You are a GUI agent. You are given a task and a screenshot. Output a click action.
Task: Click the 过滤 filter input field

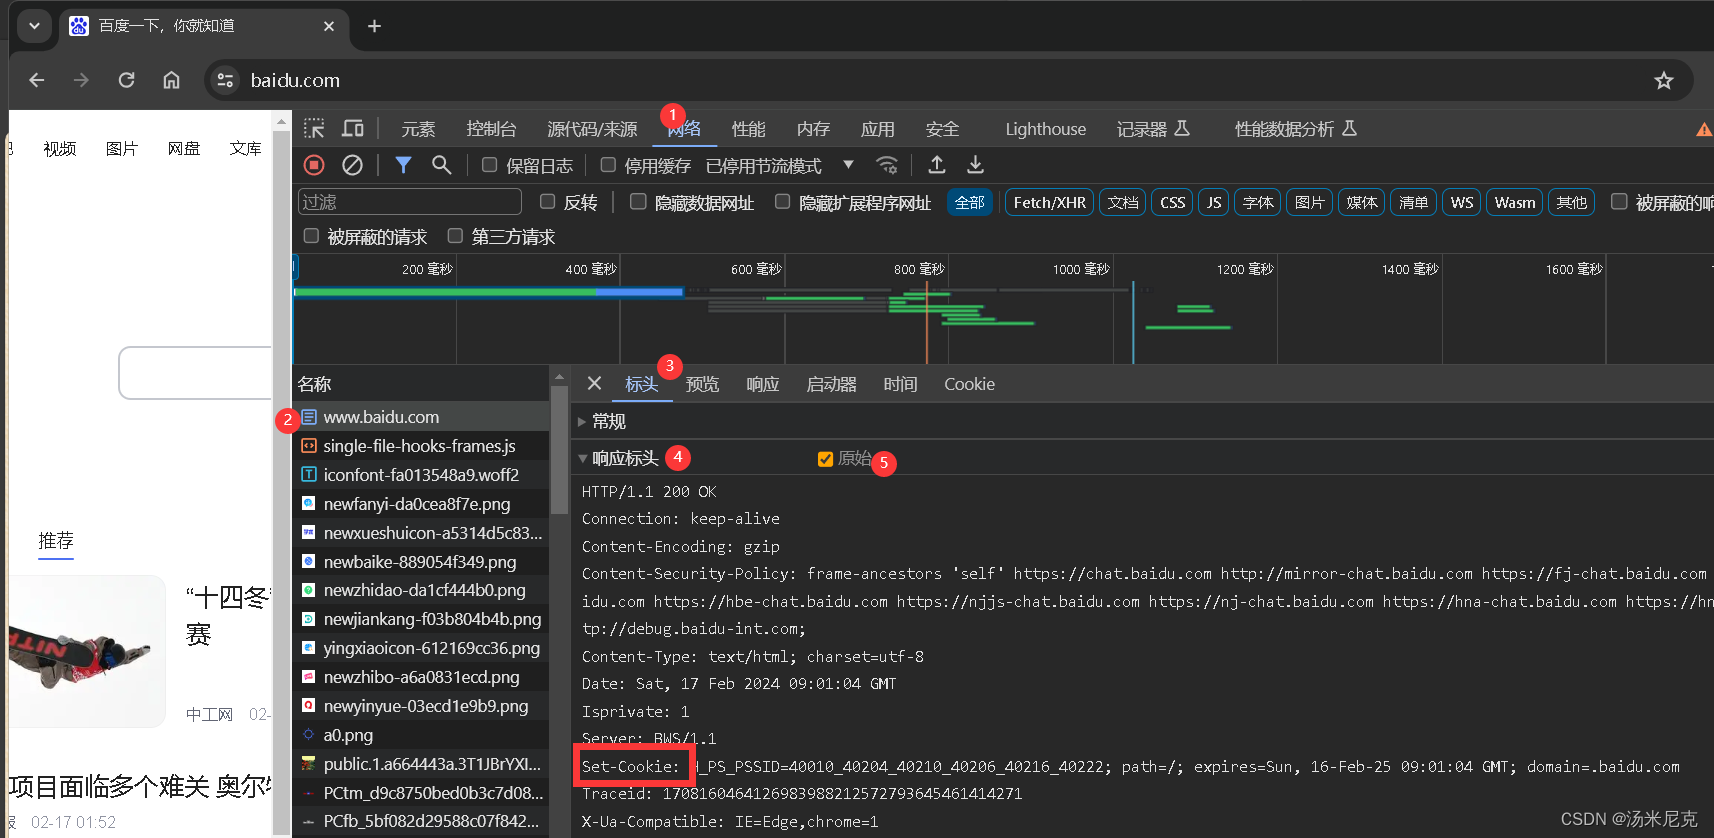(410, 202)
